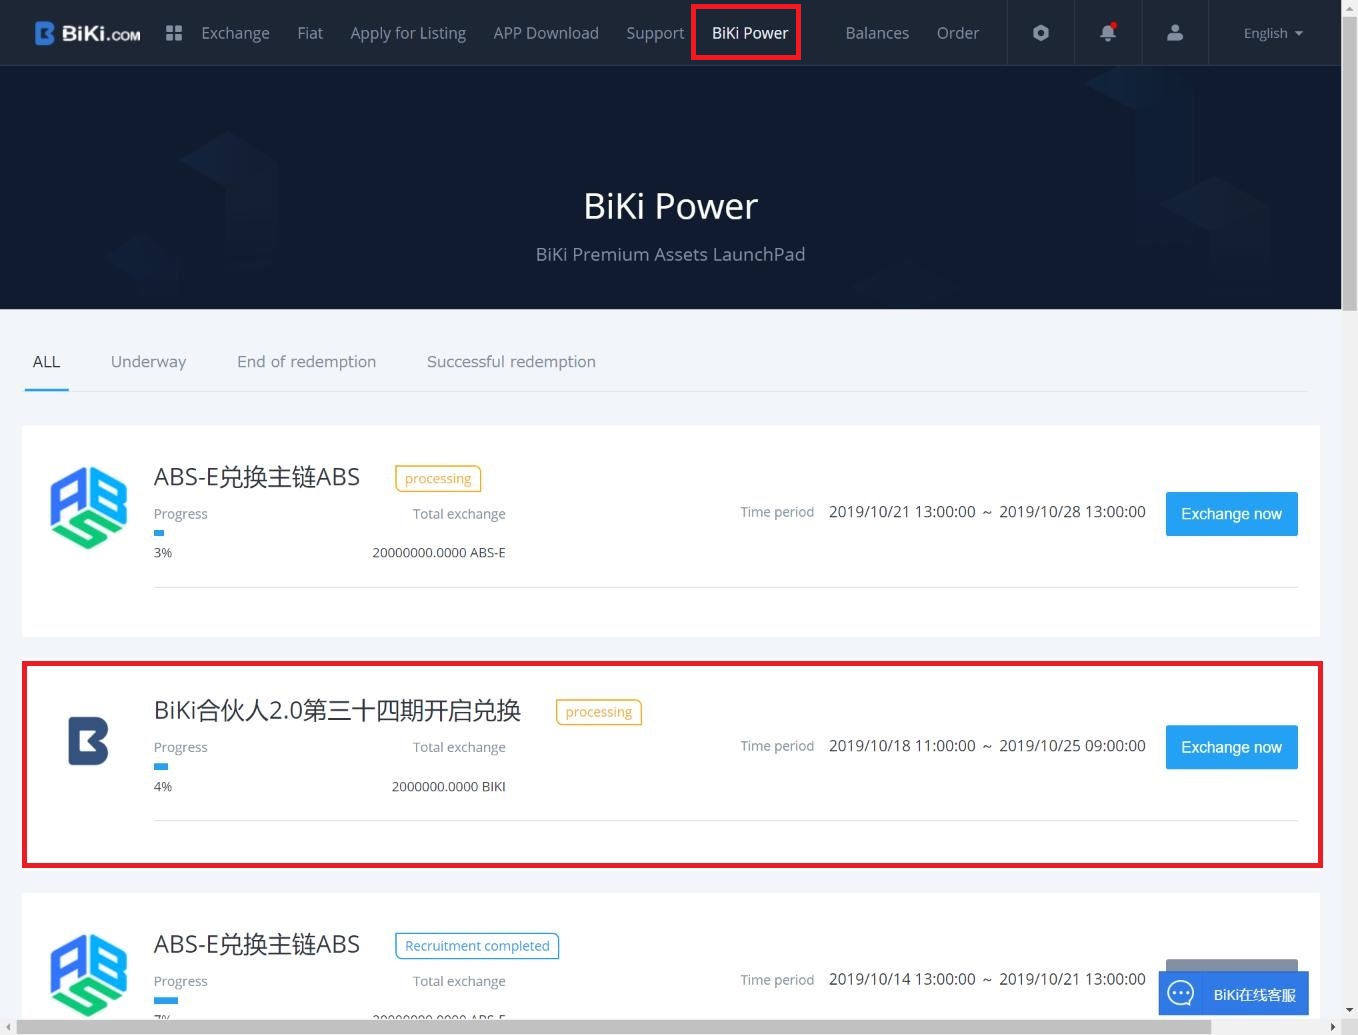Open Order in the top navigation
This screenshot has height=1035, width=1358.
coord(958,33)
